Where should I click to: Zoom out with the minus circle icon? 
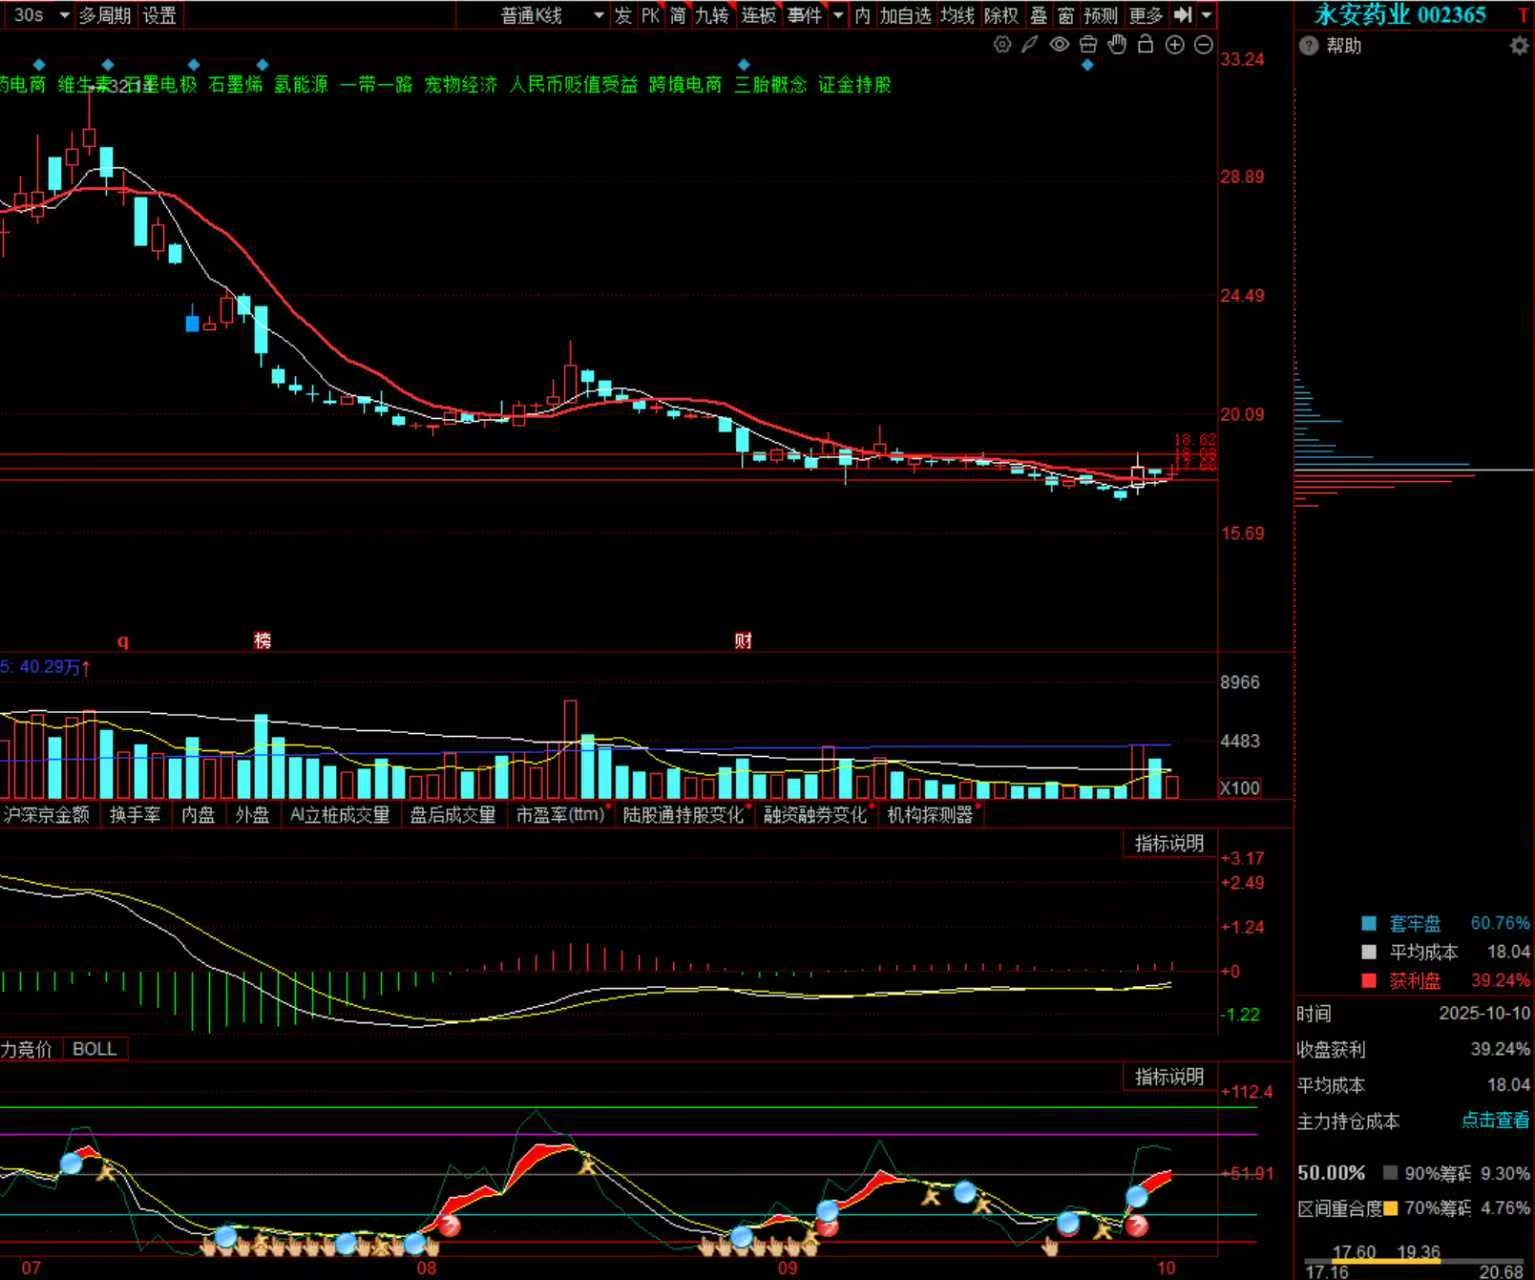point(1204,45)
